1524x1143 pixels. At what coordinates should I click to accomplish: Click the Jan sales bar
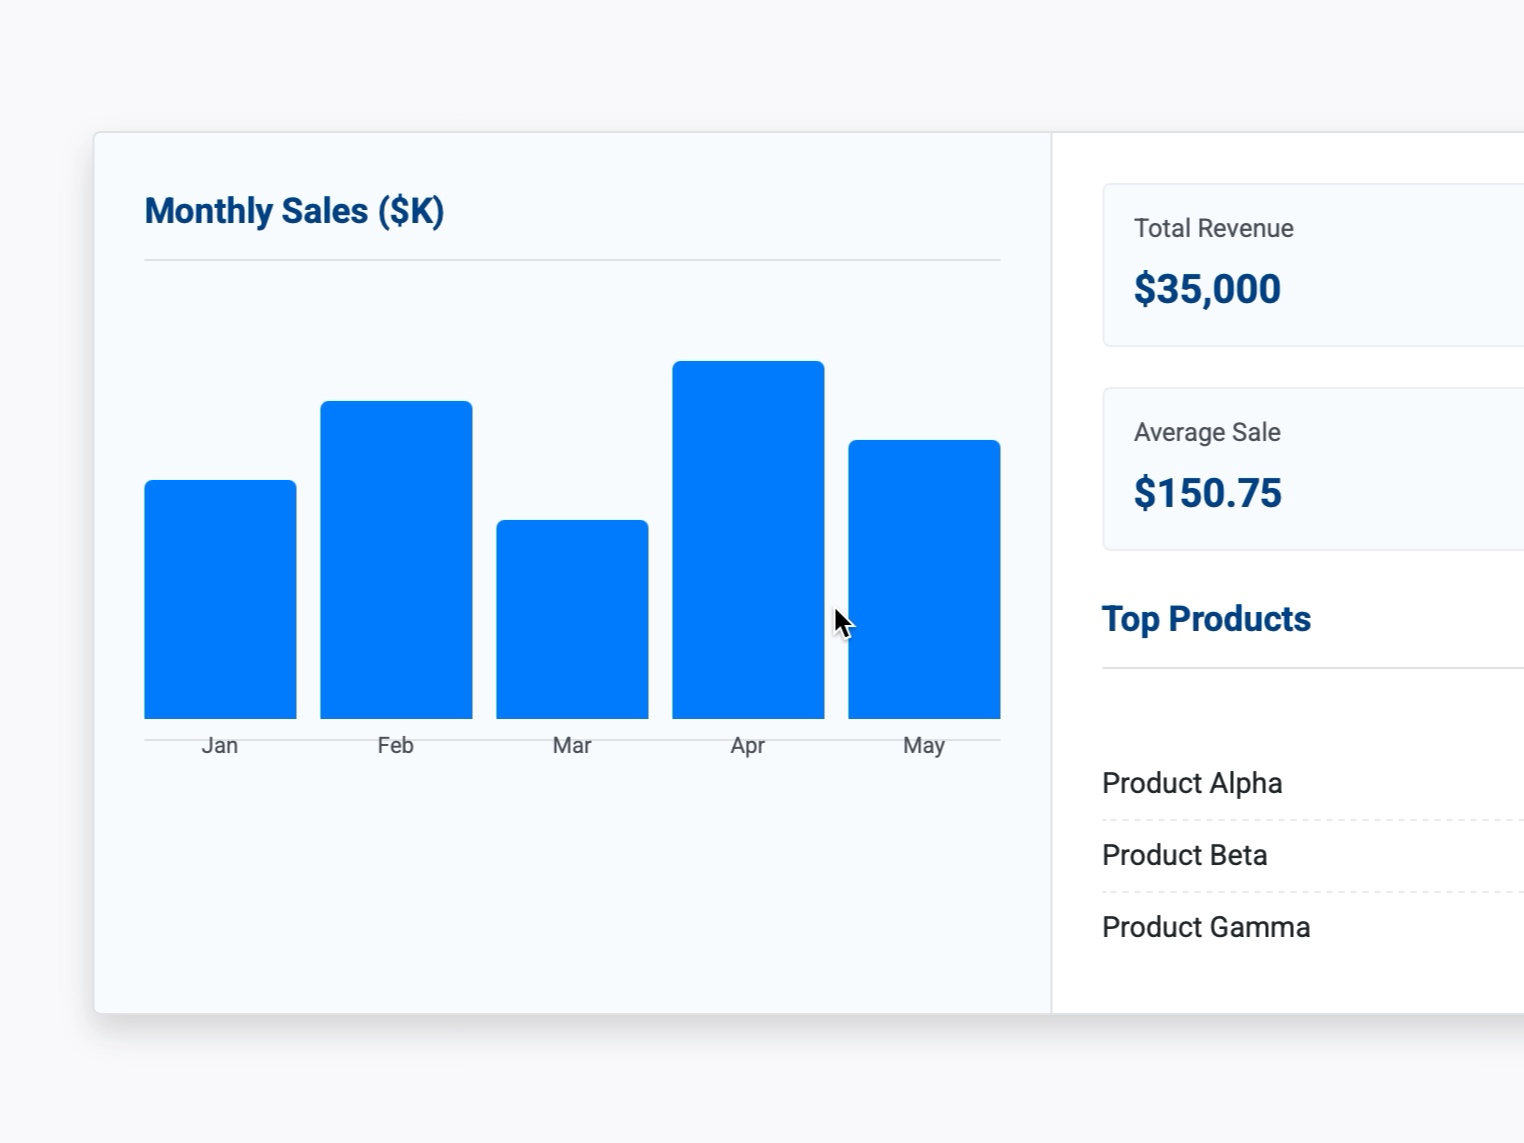pos(220,600)
